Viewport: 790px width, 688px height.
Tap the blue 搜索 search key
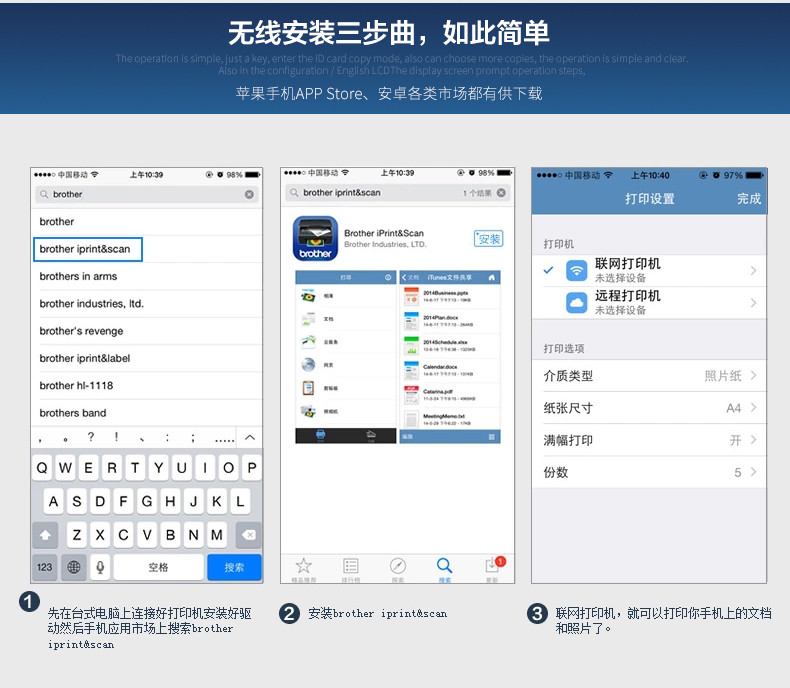click(234, 568)
